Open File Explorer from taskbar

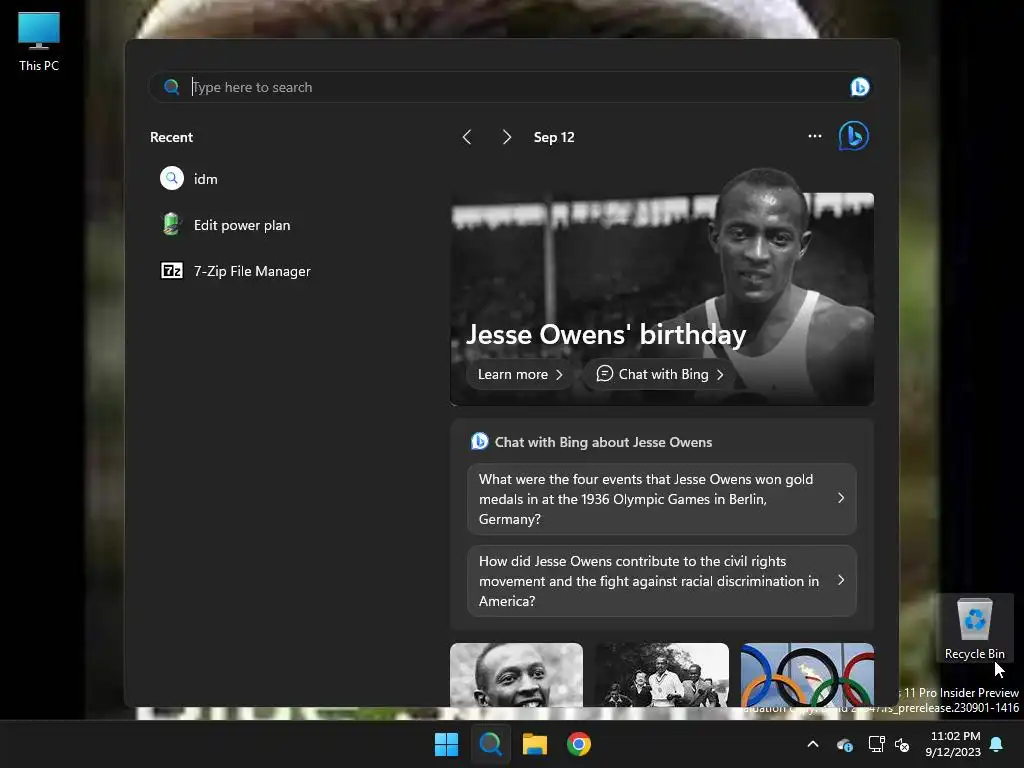(x=535, y=744)
